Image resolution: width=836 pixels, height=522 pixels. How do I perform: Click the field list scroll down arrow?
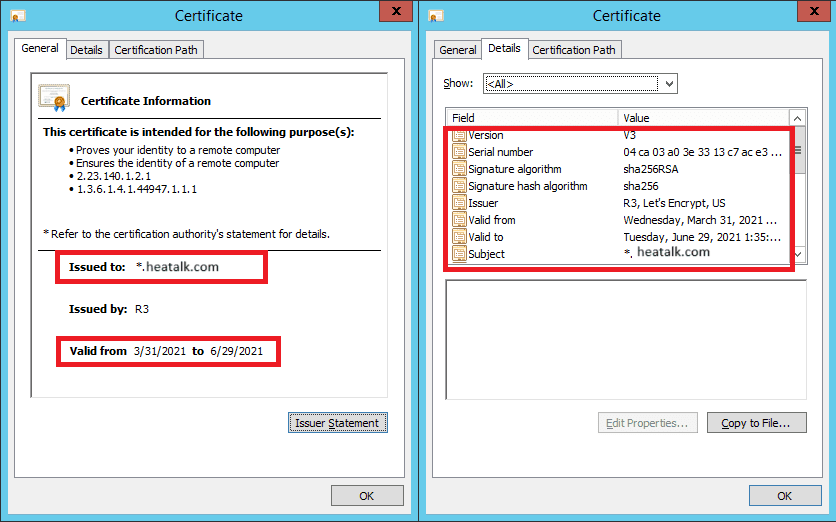(798, 254)
